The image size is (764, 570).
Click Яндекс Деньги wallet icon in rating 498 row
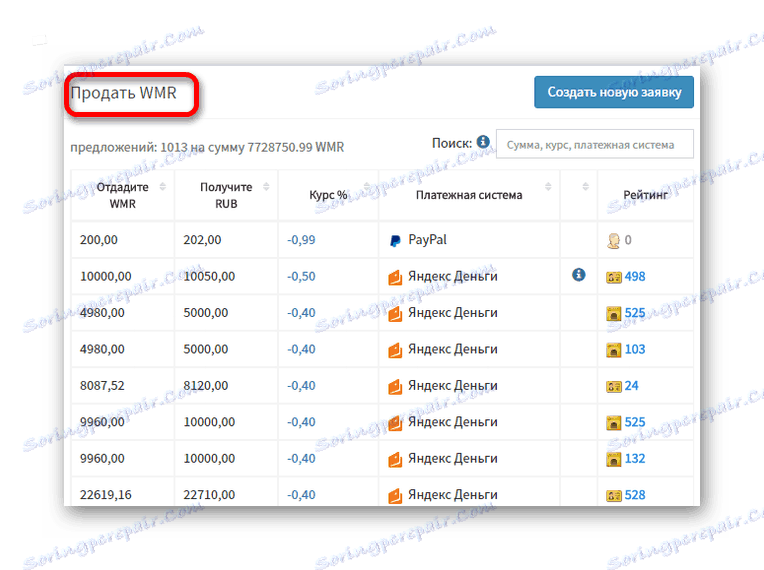395,277
